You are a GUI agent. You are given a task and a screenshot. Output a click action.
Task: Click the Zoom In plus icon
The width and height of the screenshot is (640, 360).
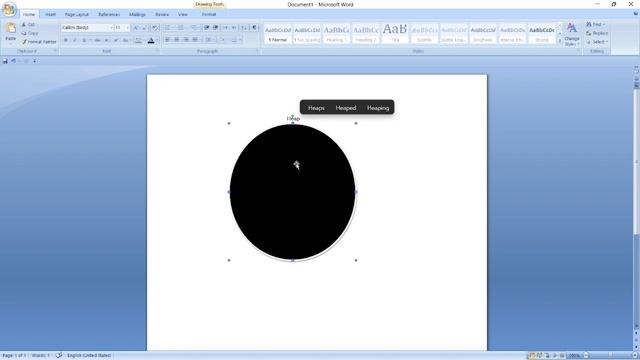(634, 356)
